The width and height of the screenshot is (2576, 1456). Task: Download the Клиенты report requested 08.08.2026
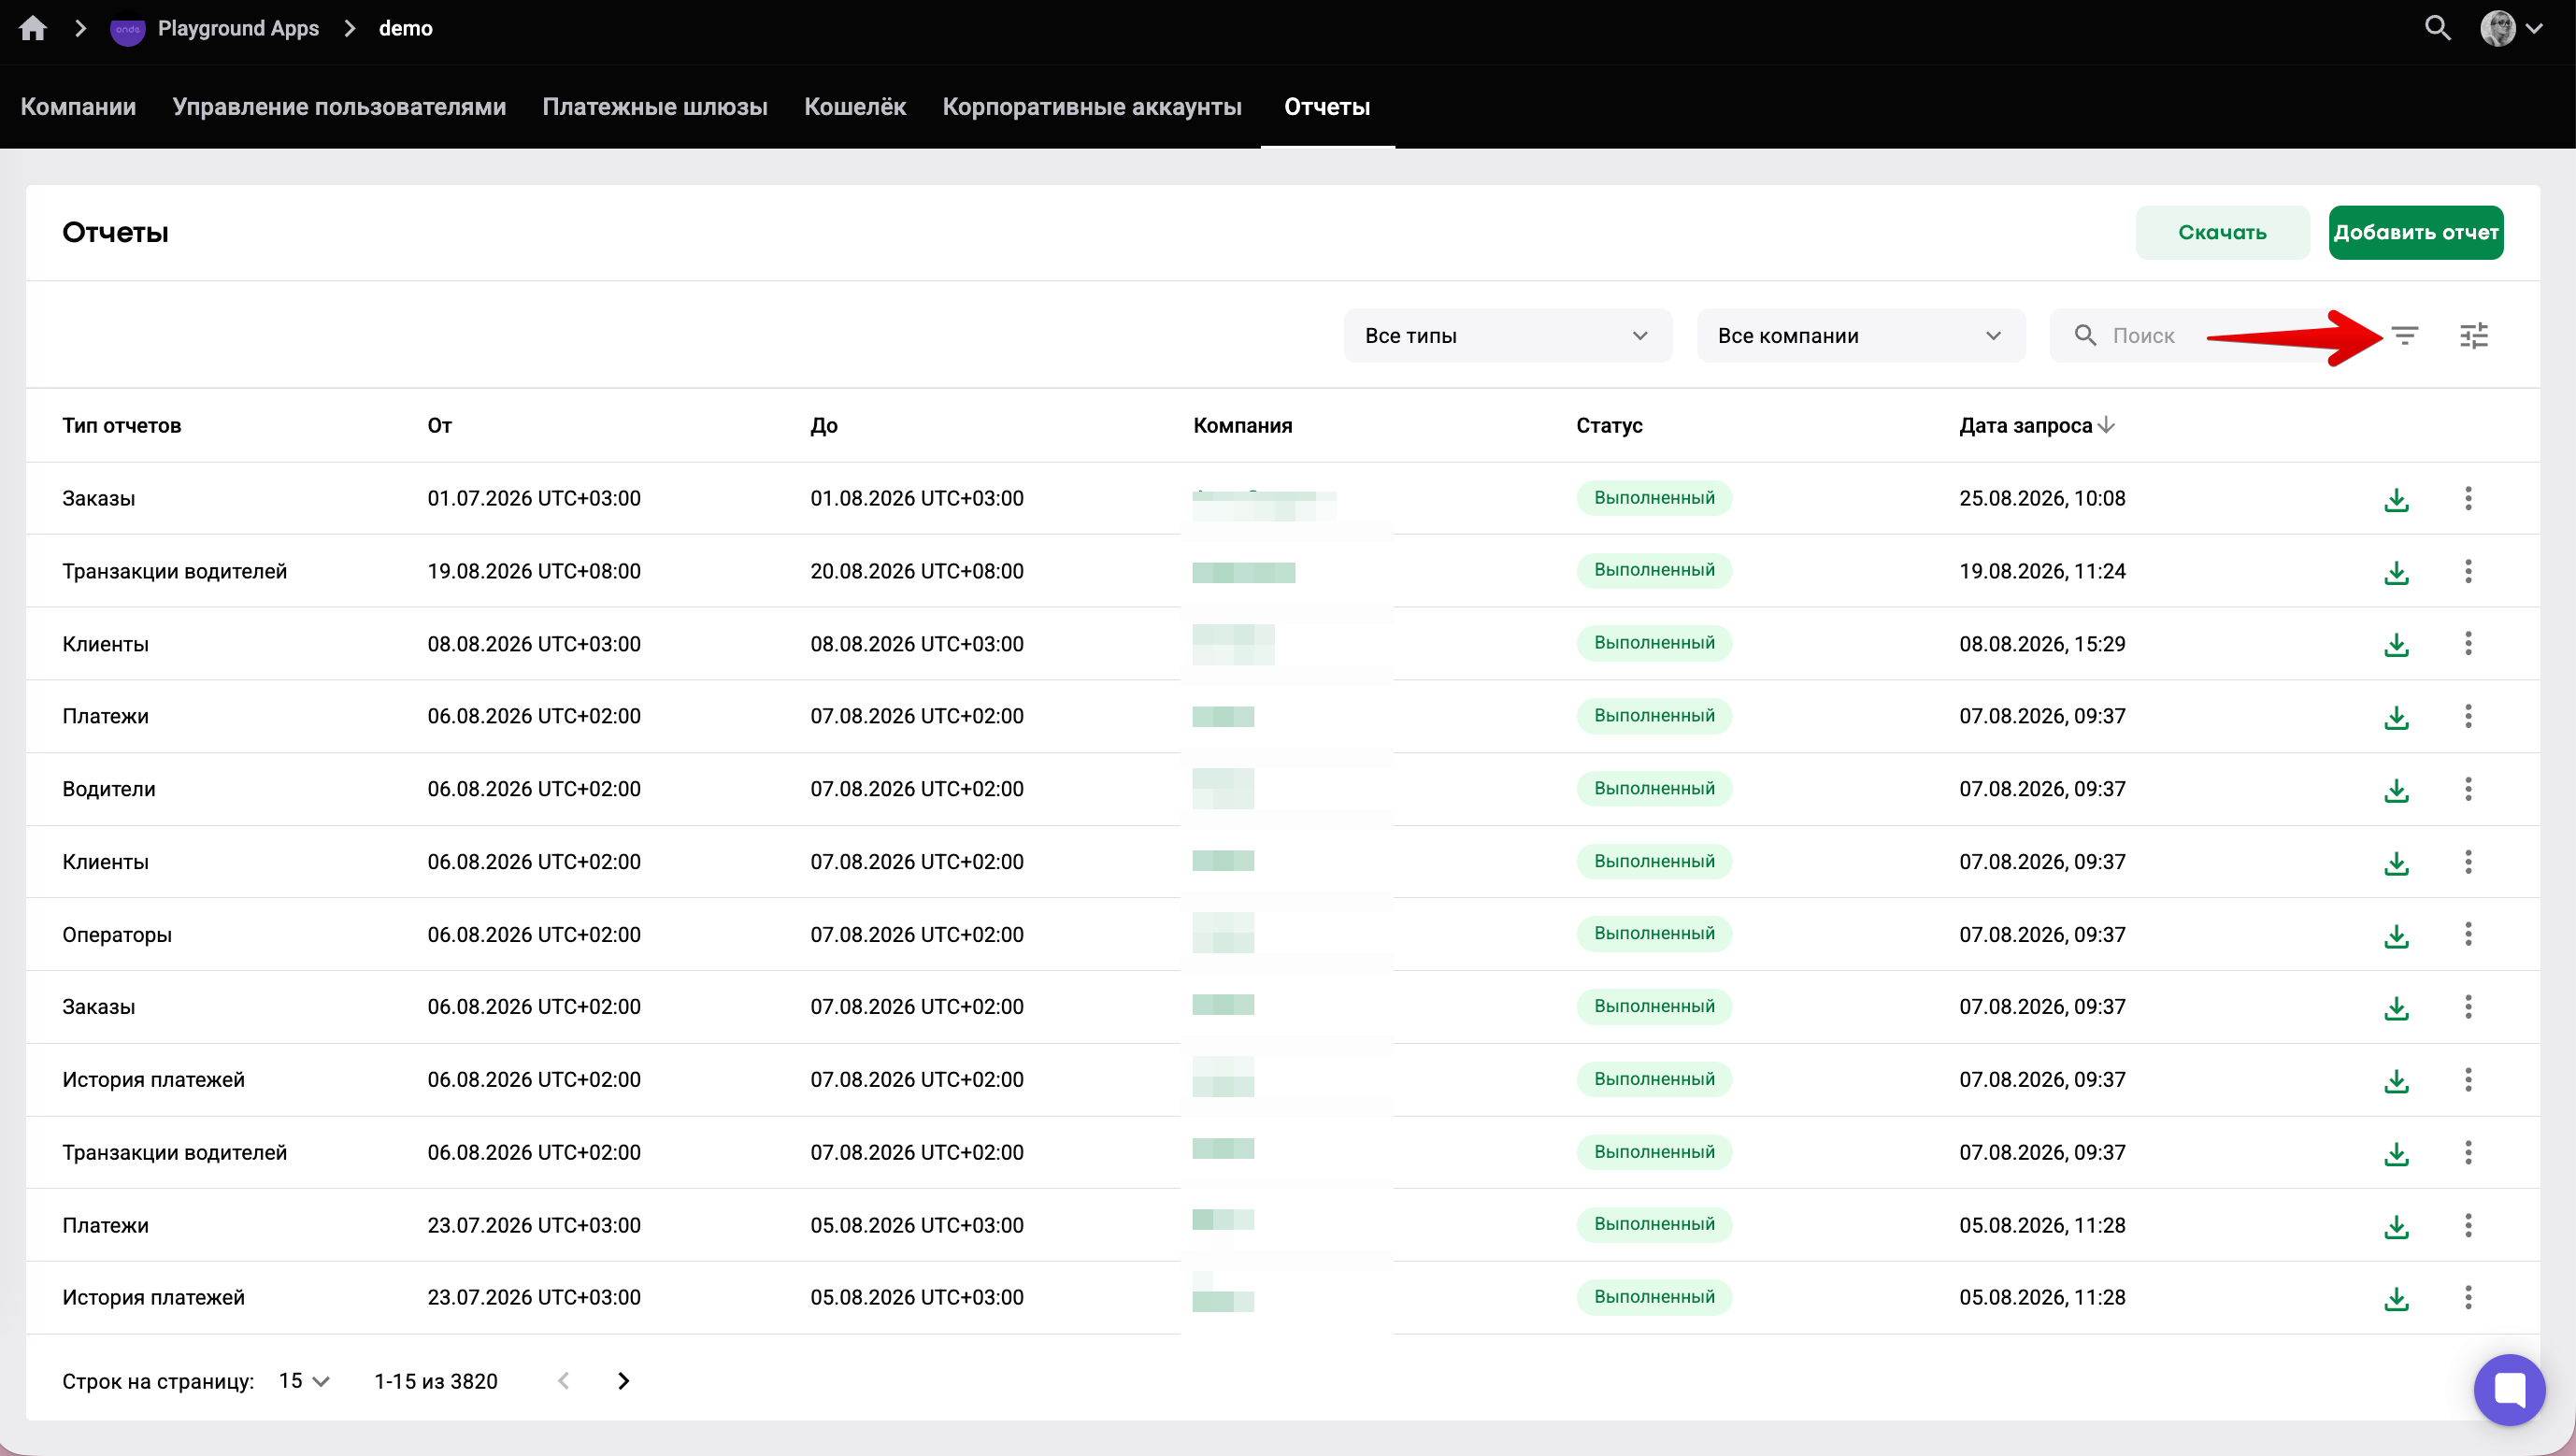2396,644
